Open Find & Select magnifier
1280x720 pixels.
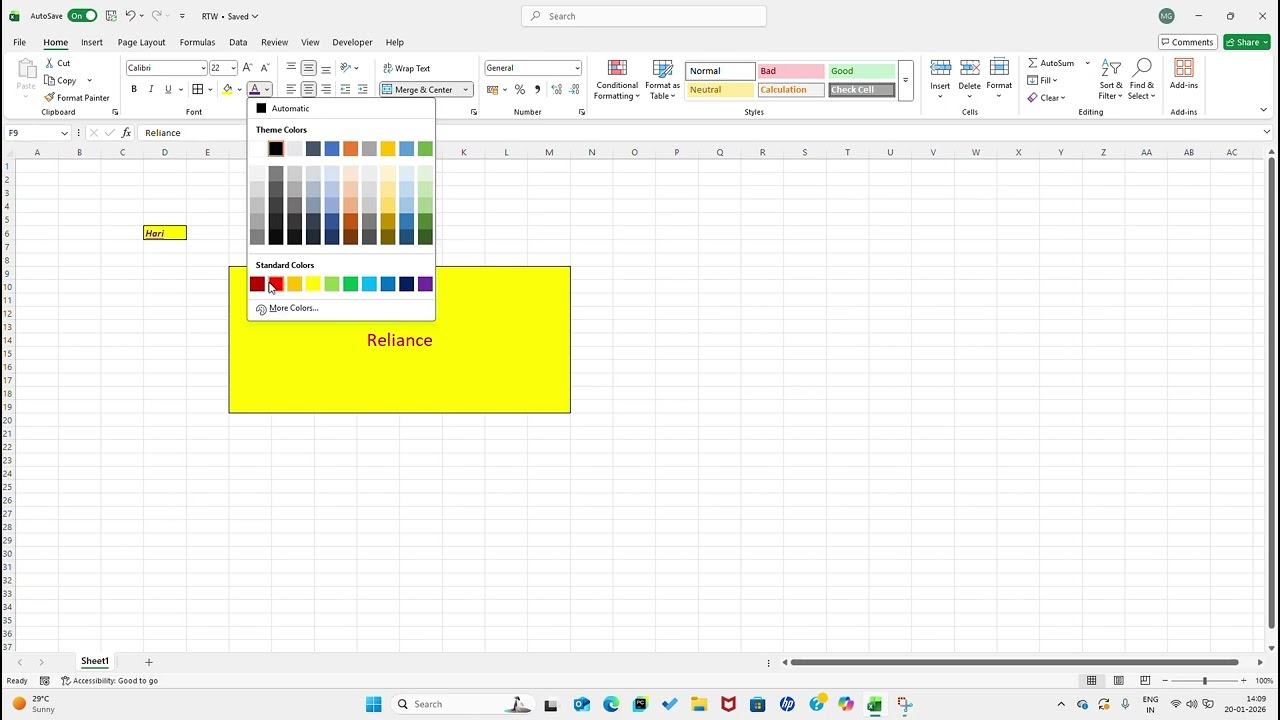point(1142,79)
